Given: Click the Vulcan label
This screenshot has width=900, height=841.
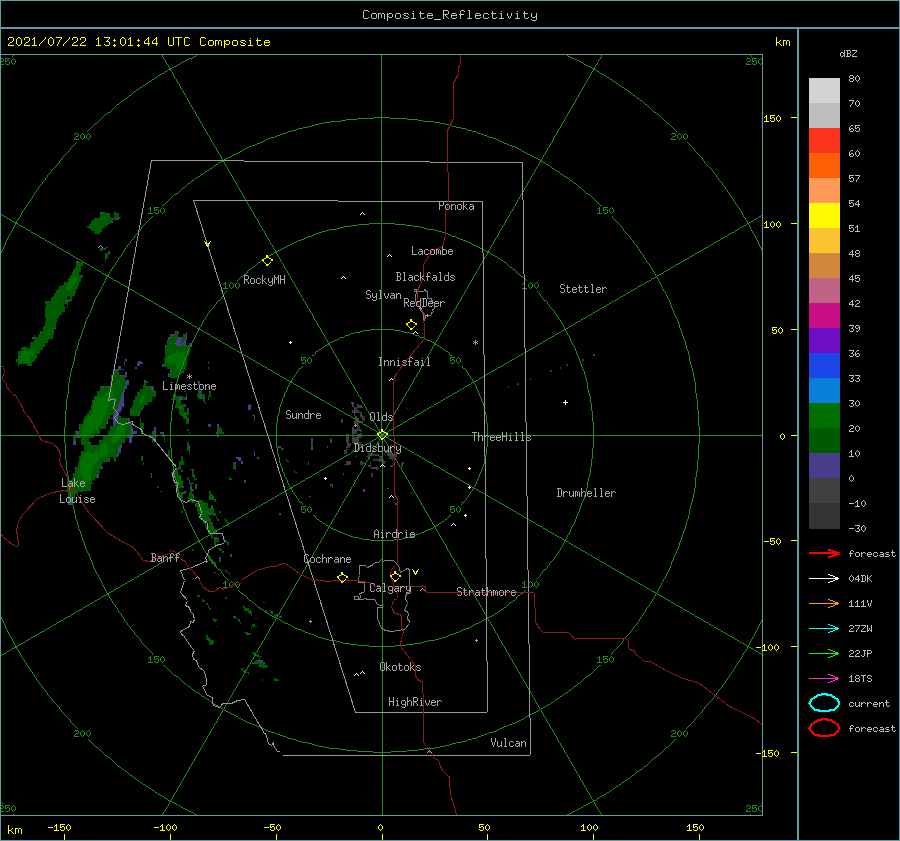Looking at the screenshot, I should (508, 743).
